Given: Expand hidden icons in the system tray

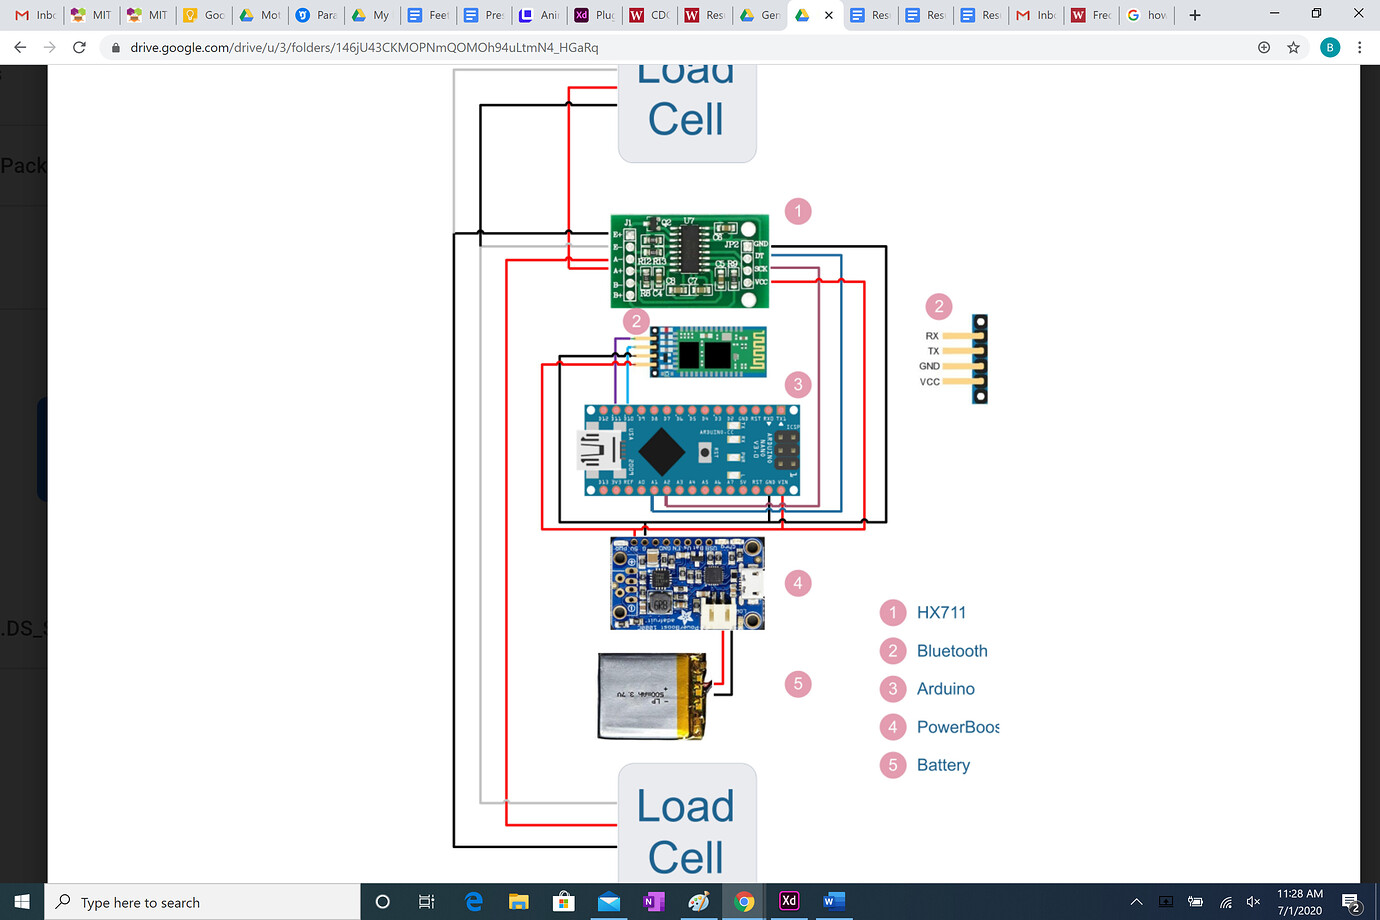Looking at the screenshot, I should (1137, 901).
